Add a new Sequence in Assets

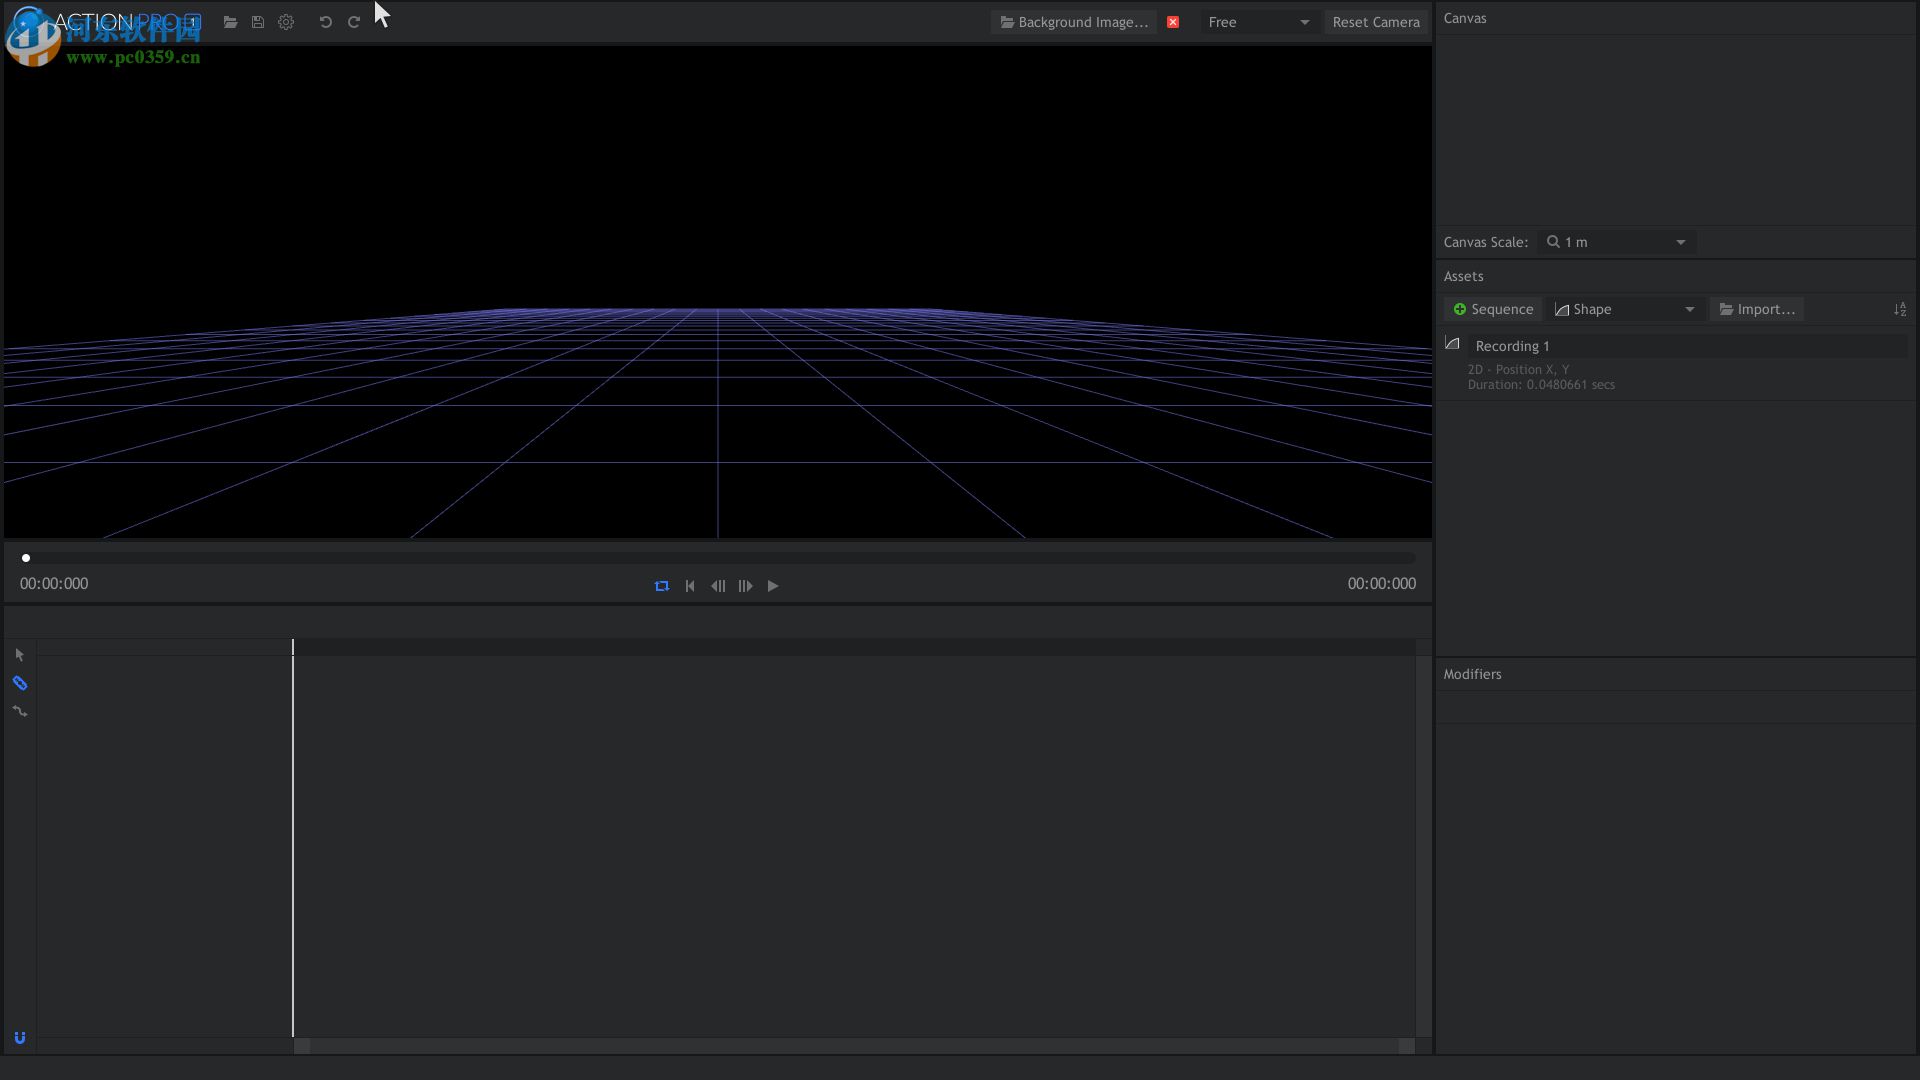1492,309
